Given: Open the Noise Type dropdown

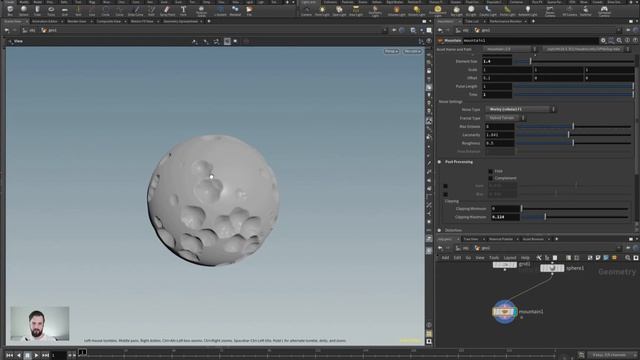Looking at the screenshot, I should [521, 109].
